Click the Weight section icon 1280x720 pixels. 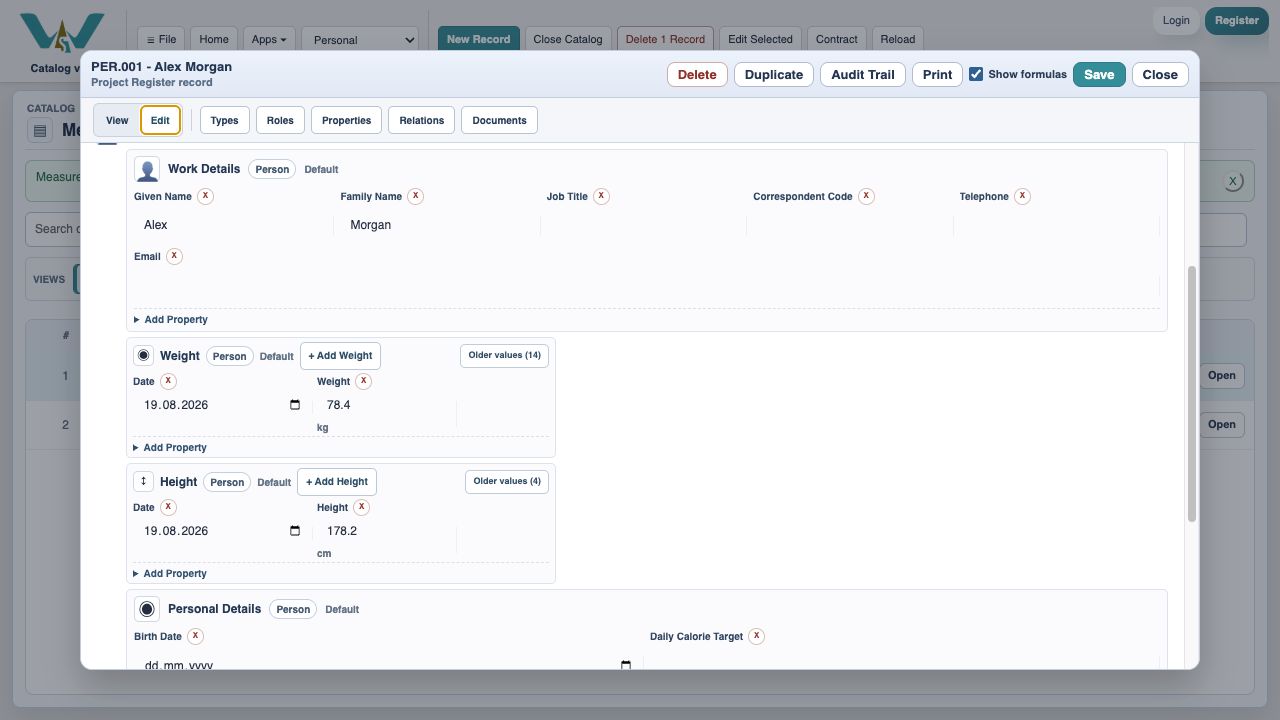point(143,355)
